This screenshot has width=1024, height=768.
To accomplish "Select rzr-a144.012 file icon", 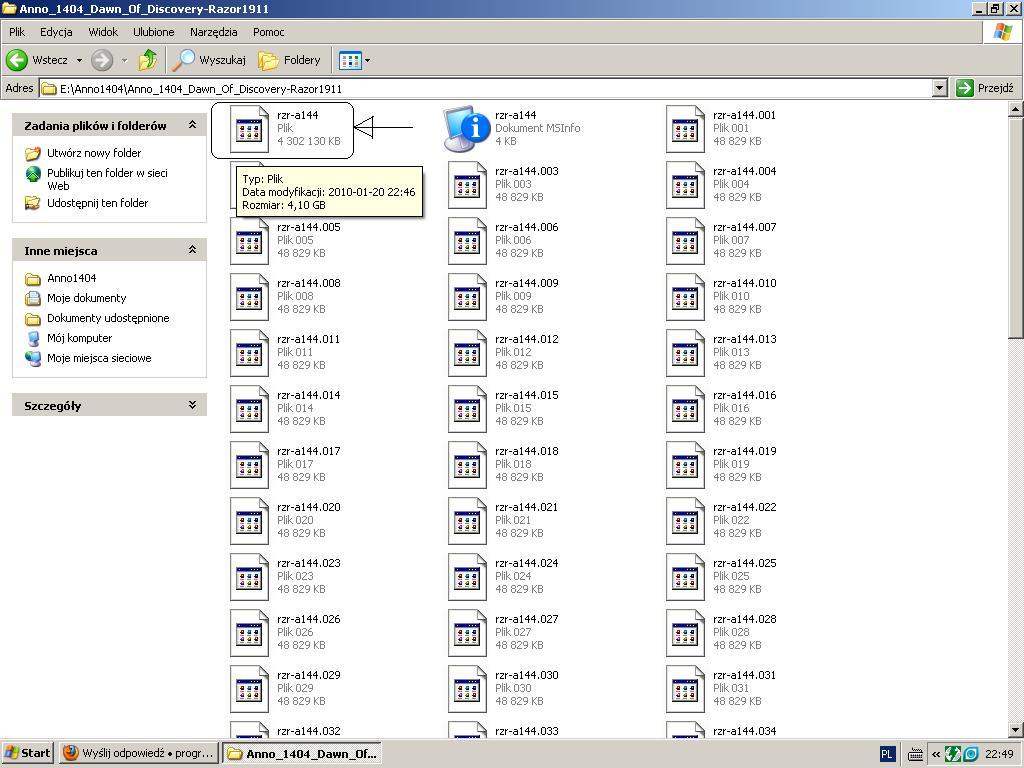I will pyautogui.click(x=467, y=353).
